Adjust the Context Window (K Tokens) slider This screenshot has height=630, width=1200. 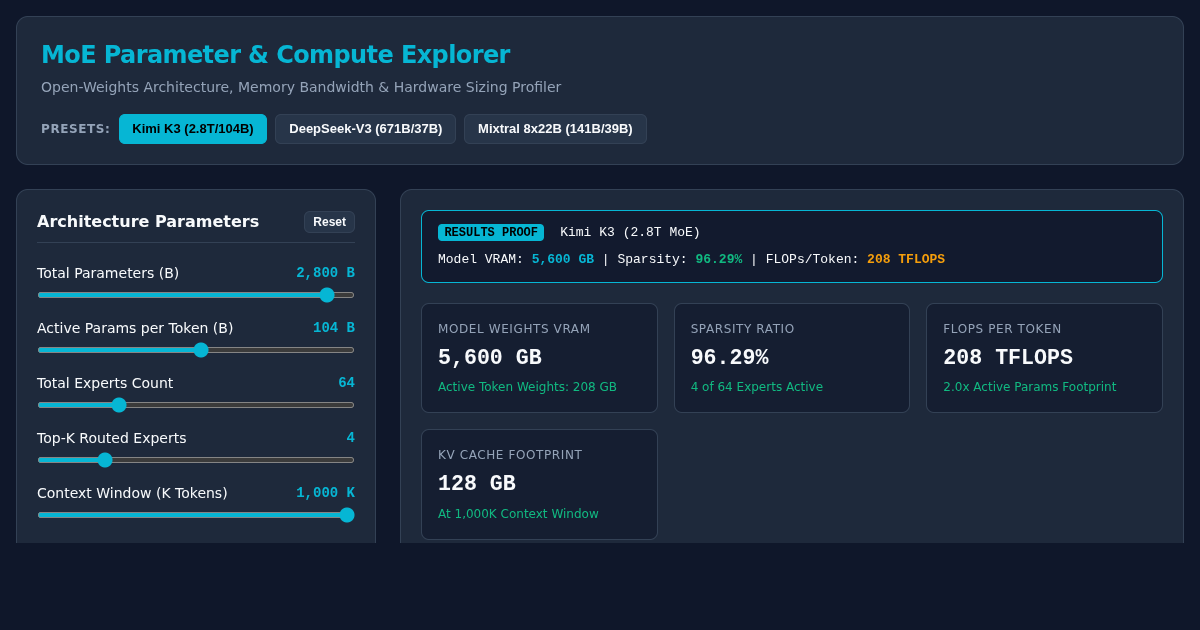[196, 515]
